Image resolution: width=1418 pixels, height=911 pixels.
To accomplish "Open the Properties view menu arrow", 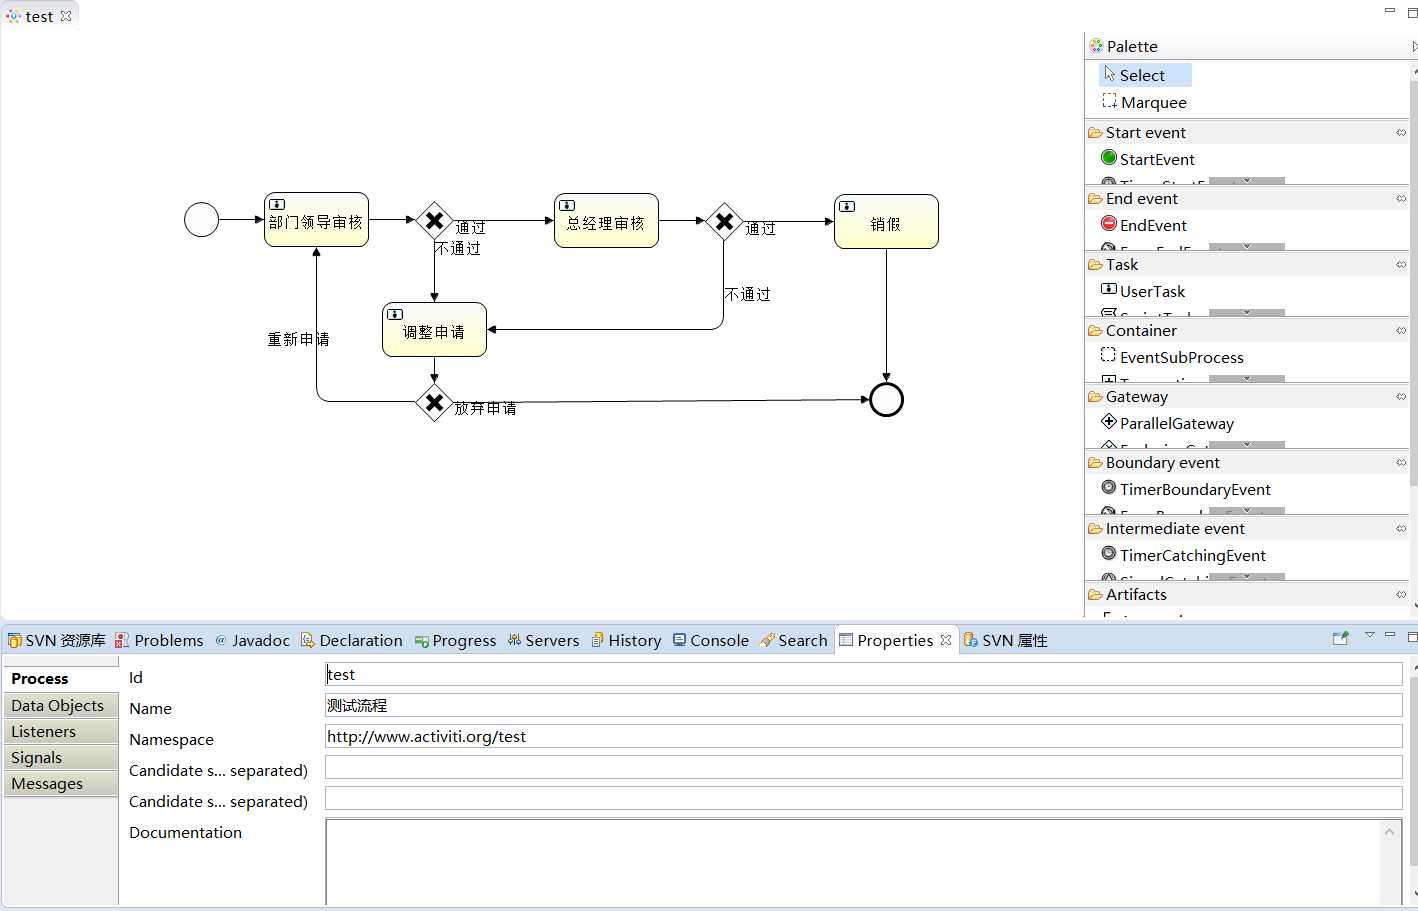I will pos(1370,636).
